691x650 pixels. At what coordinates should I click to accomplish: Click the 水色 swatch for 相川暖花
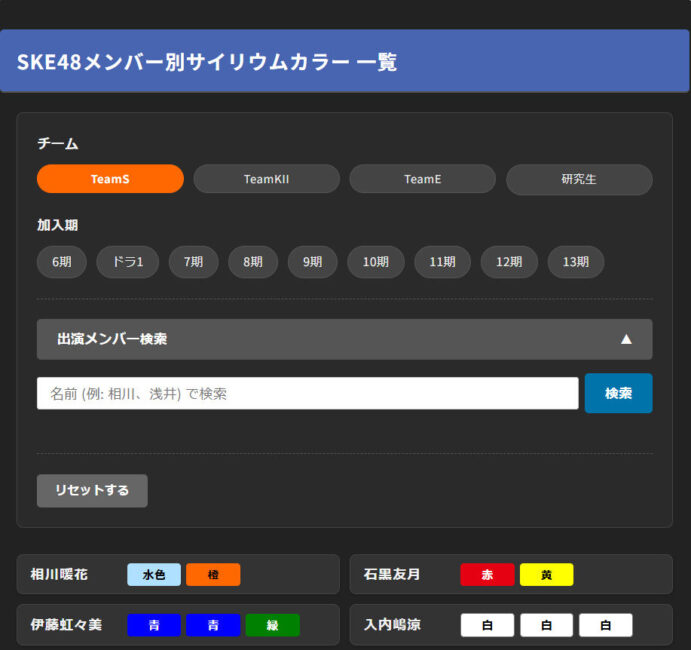point(154,575)
